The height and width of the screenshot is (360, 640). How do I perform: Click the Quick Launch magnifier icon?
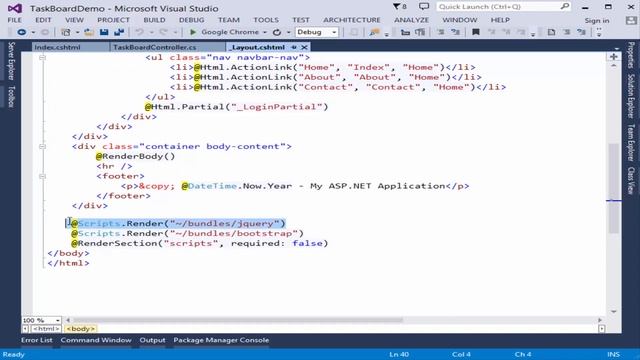tap(565, 7)
